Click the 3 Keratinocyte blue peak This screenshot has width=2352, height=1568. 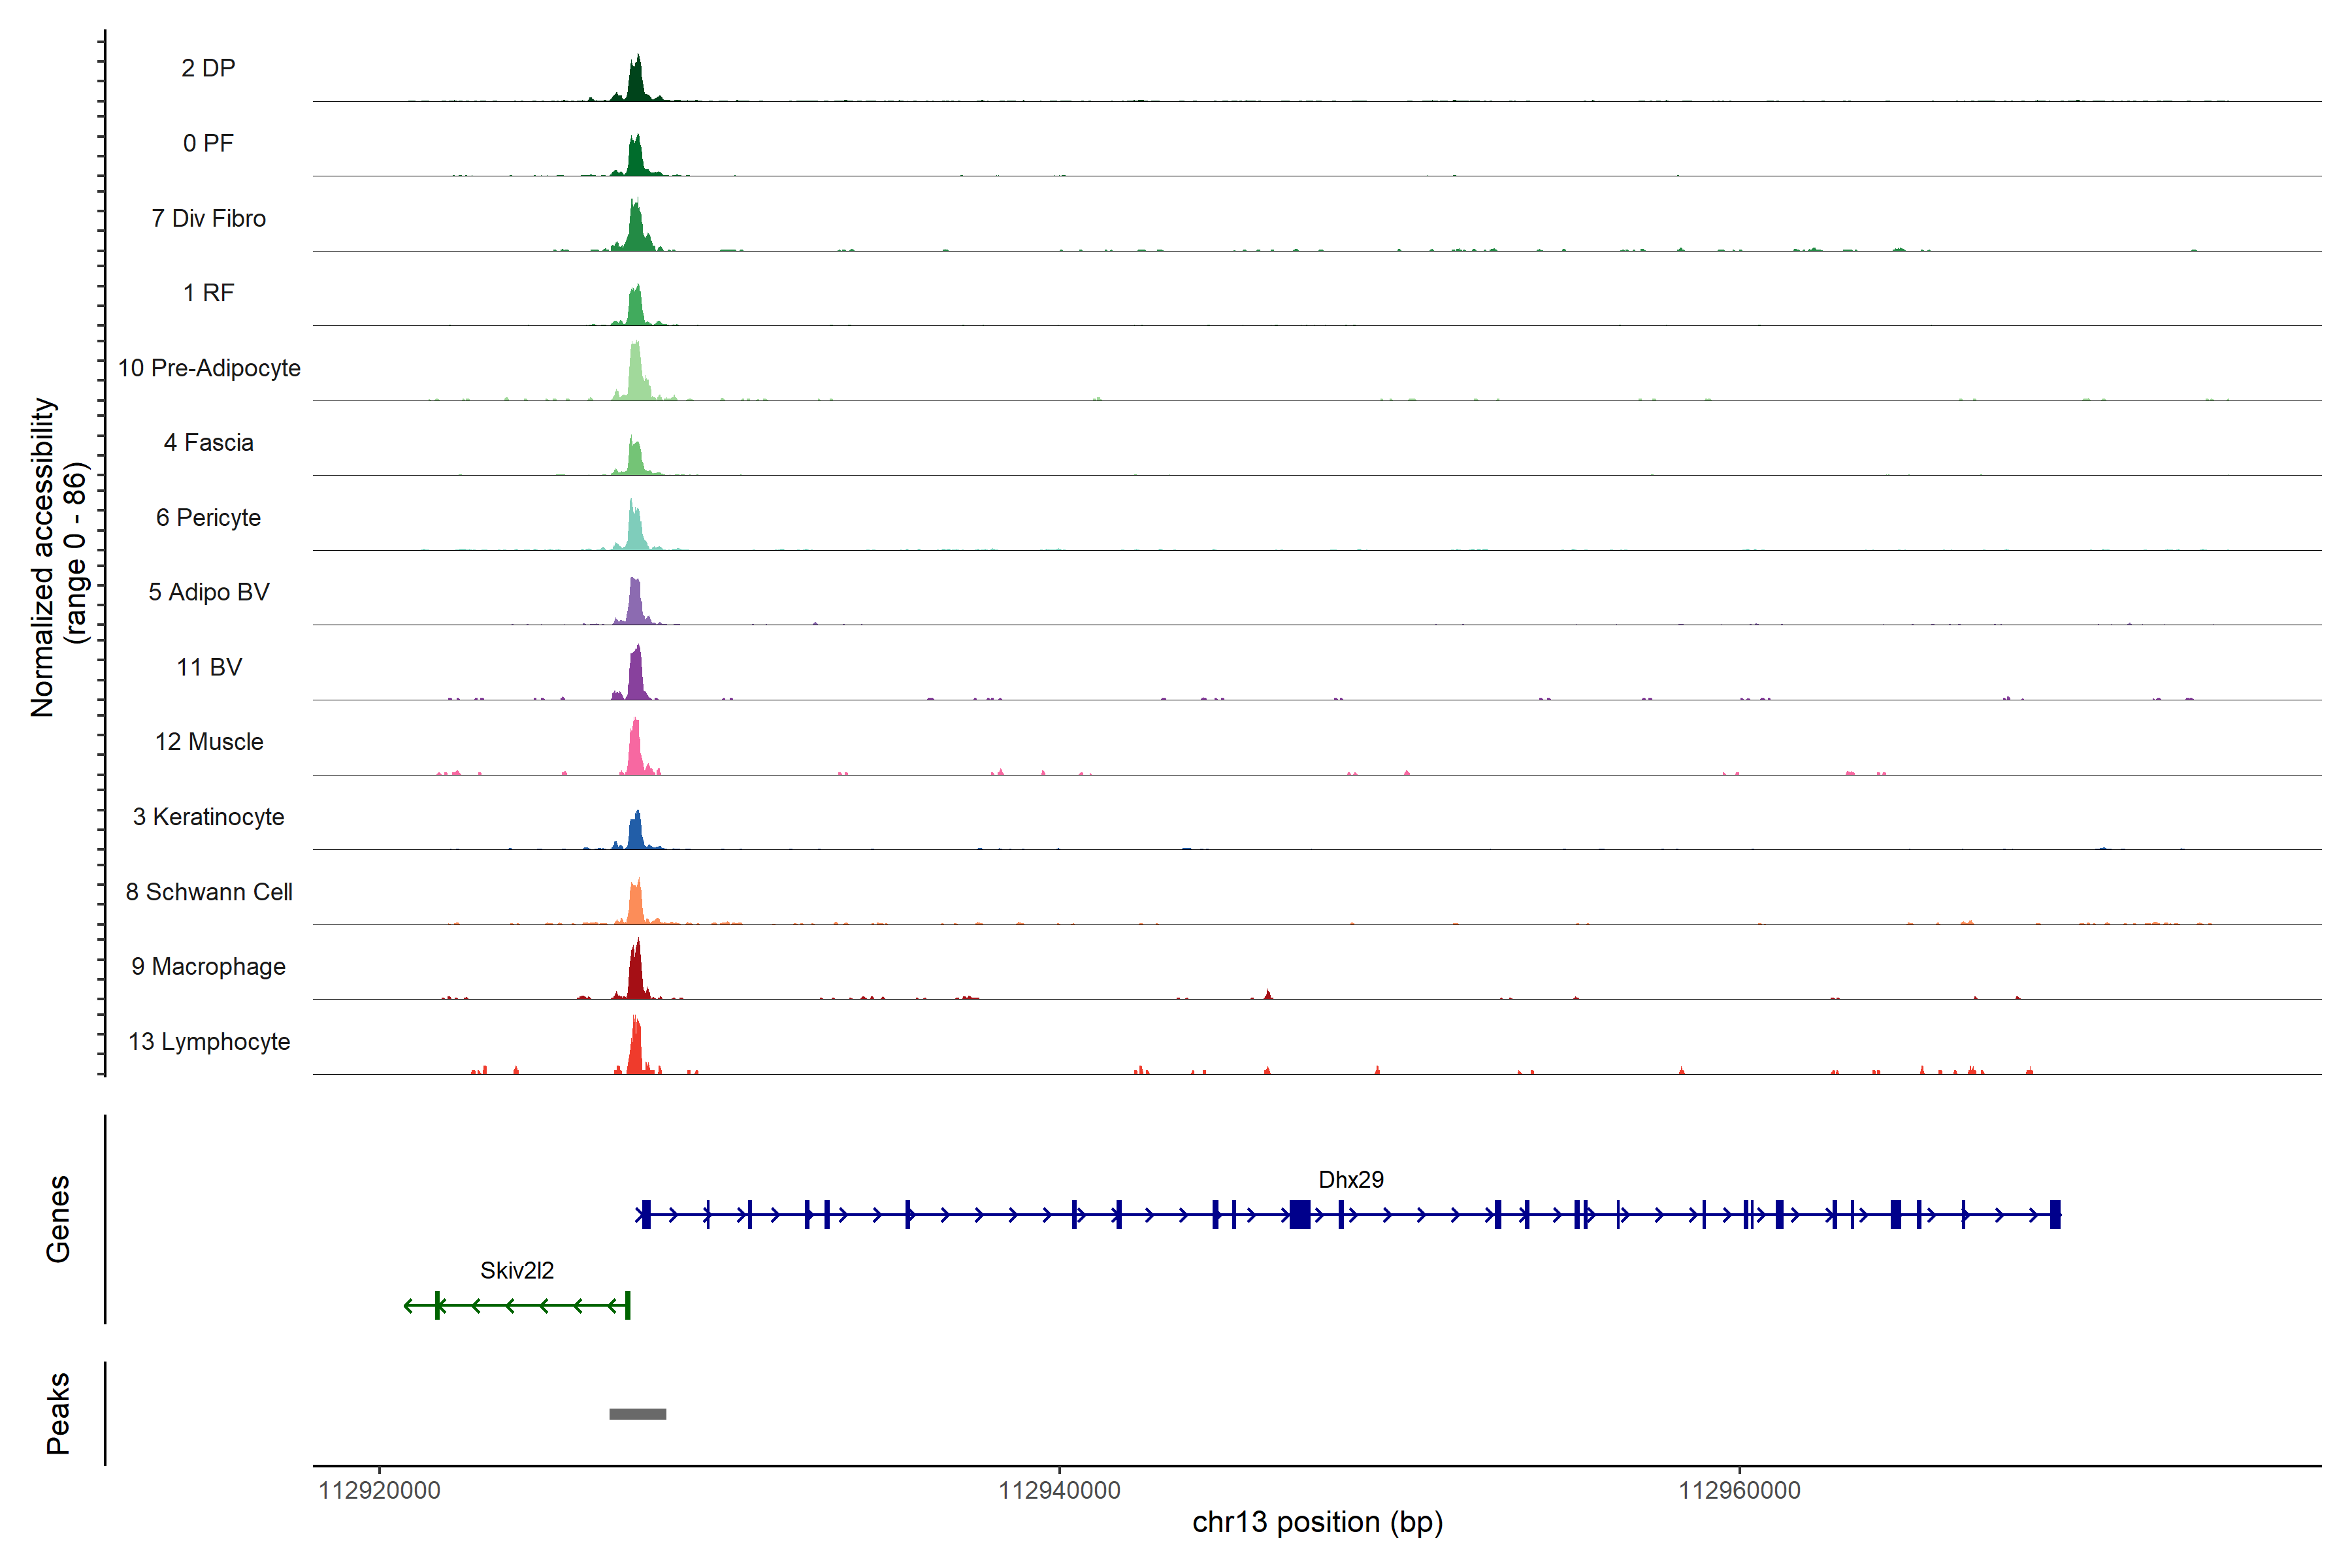pyautogui.click(x=636, y=834)
